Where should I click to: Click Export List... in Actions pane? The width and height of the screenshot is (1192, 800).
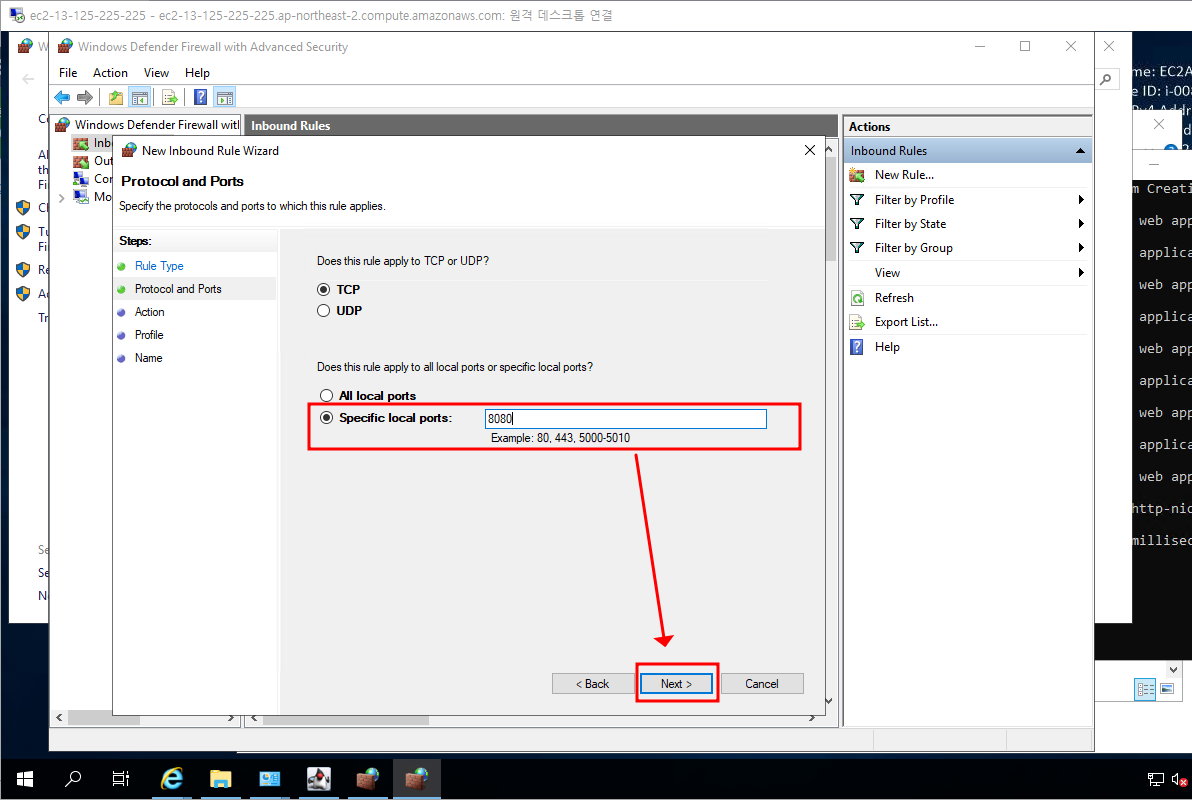(906, 322)
